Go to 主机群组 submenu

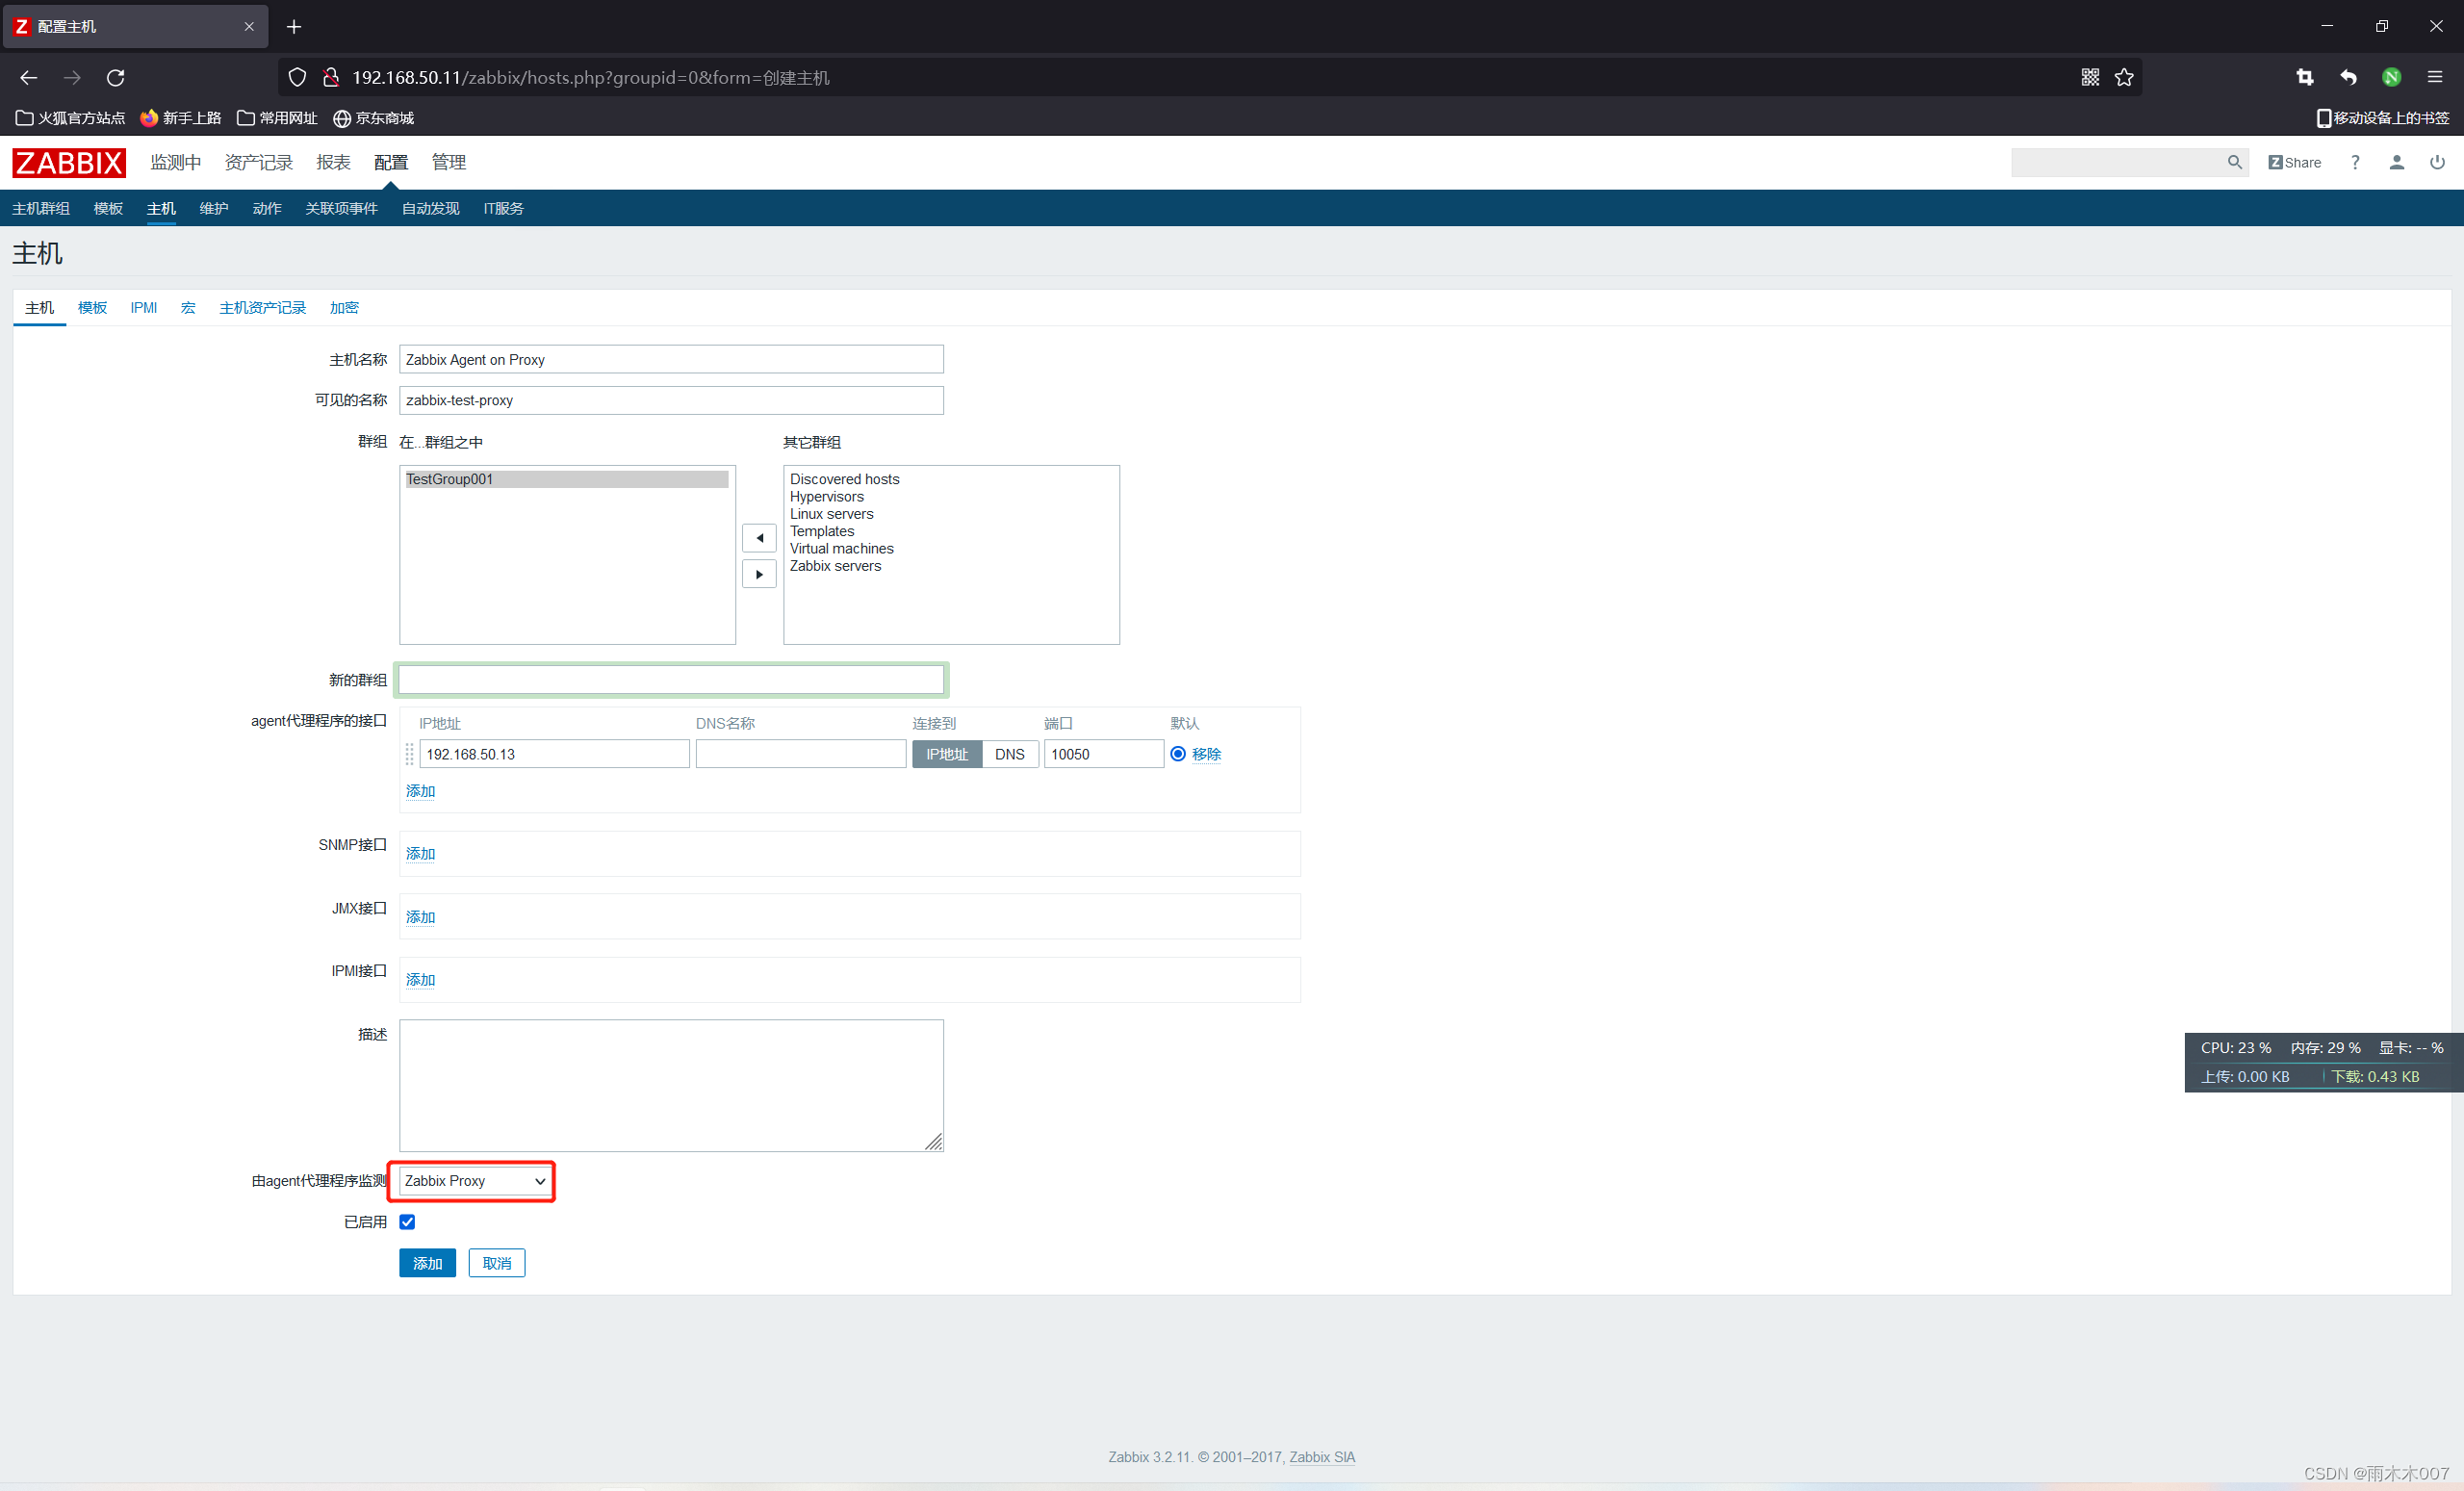tap(41, 208)
